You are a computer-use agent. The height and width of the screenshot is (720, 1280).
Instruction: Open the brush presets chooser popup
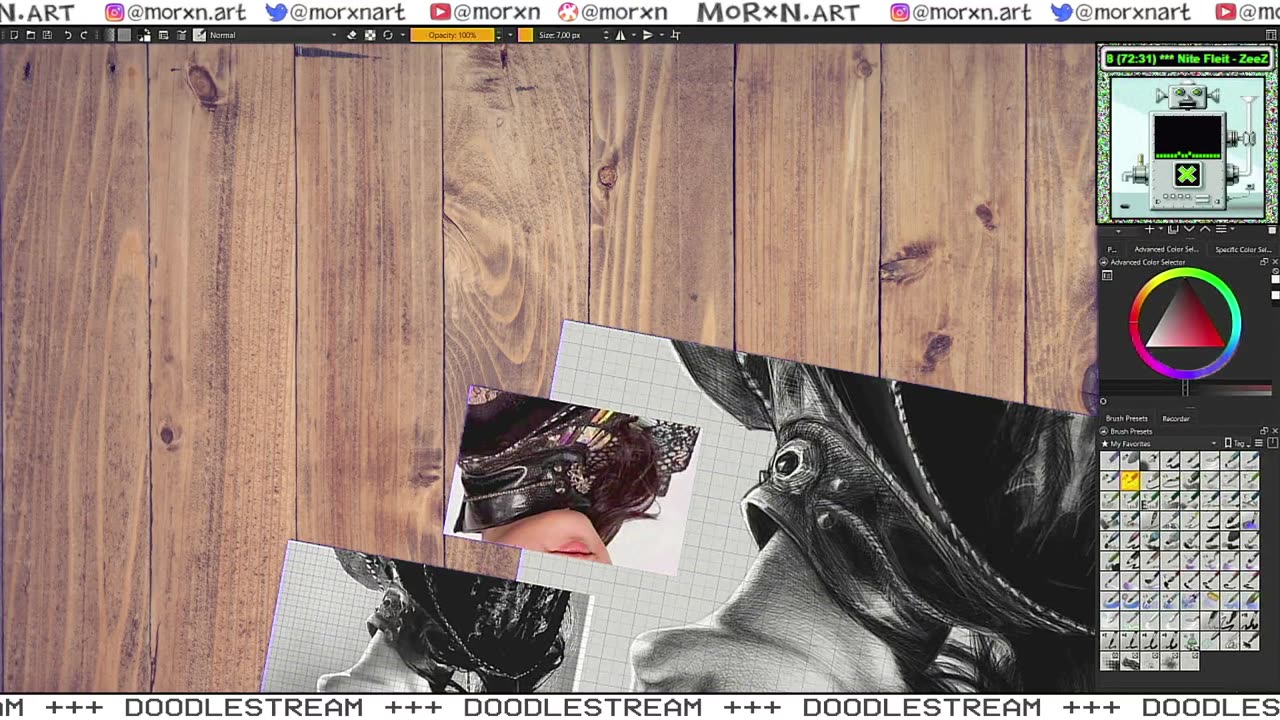click(x=181, y=35)
